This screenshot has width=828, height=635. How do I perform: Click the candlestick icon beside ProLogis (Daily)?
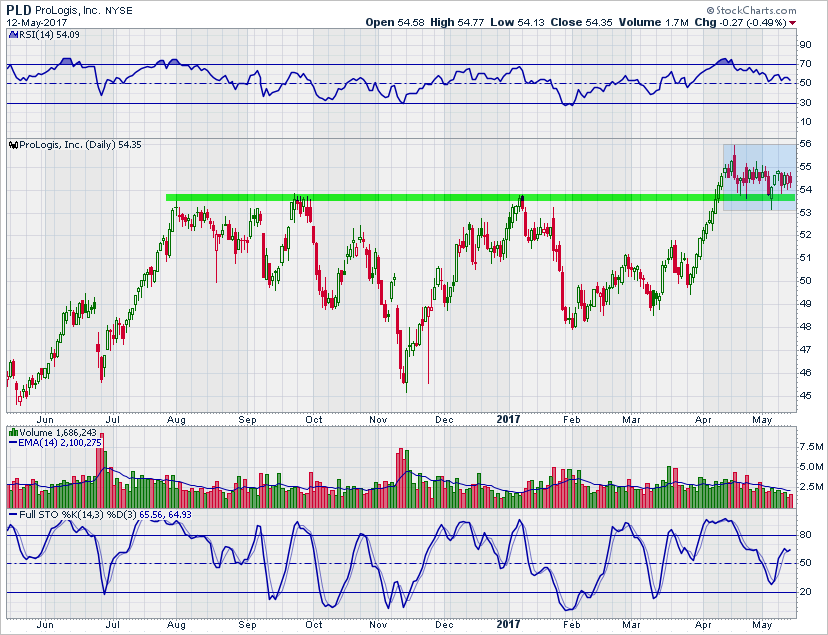(14, 145)
